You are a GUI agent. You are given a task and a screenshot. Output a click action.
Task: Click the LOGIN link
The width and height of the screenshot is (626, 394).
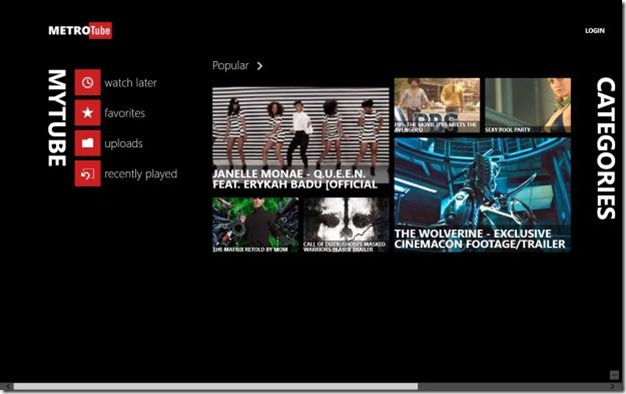(x=595, y=31)
